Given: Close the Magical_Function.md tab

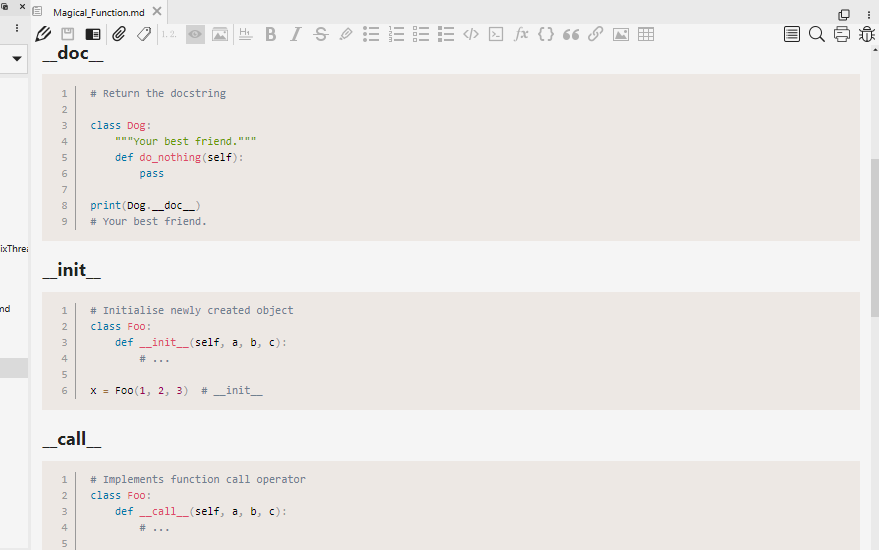Looking at the screenshot, I should point(157,11).
